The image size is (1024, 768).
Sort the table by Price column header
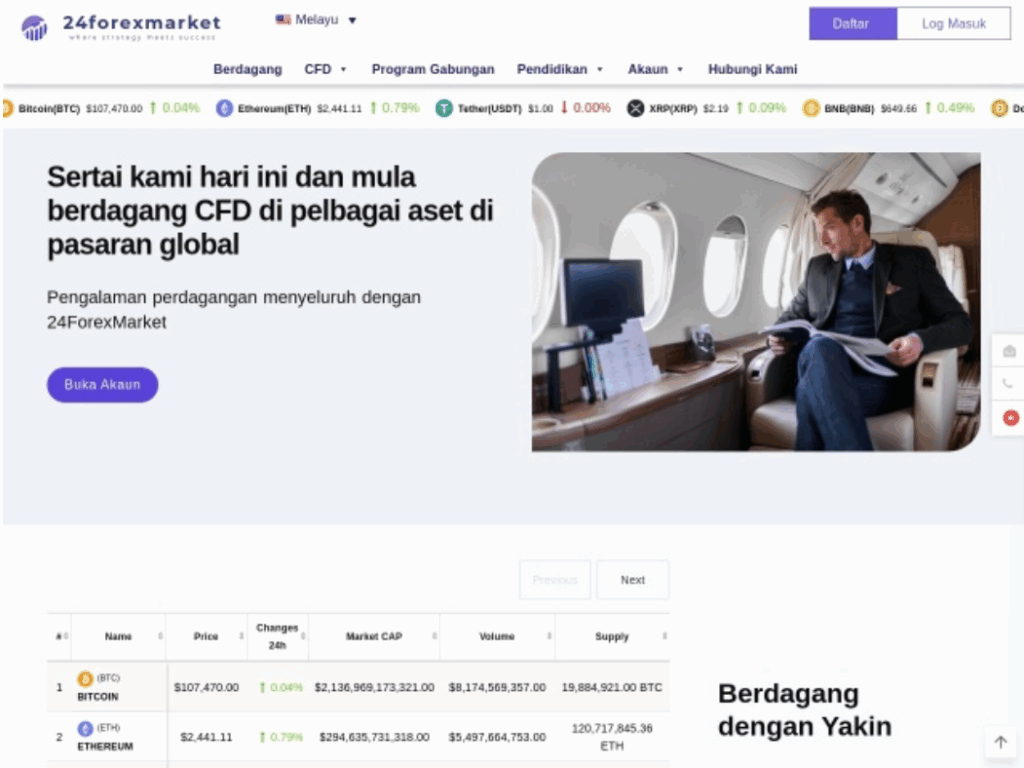click(x=206, y=636)
